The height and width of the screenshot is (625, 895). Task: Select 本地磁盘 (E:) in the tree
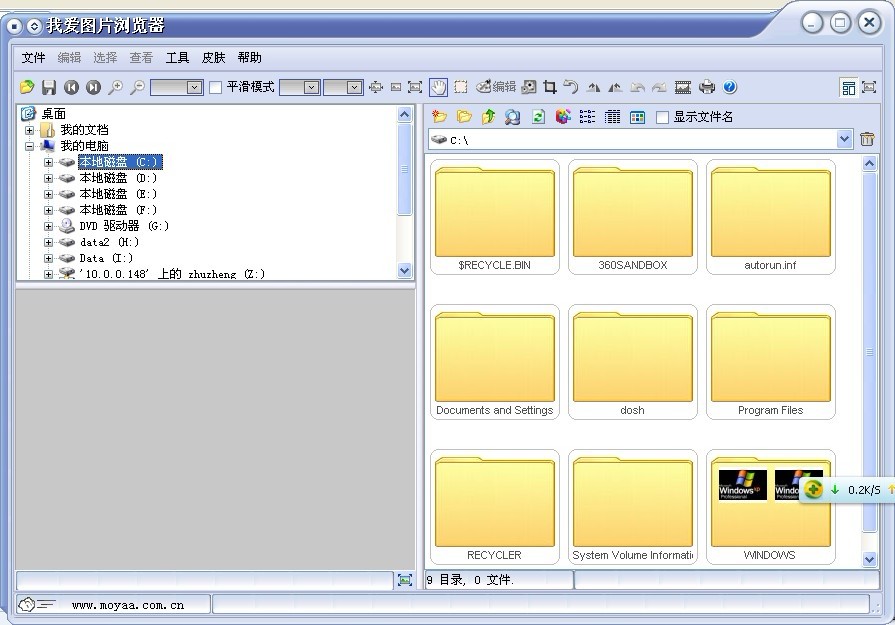click(118, 194)
